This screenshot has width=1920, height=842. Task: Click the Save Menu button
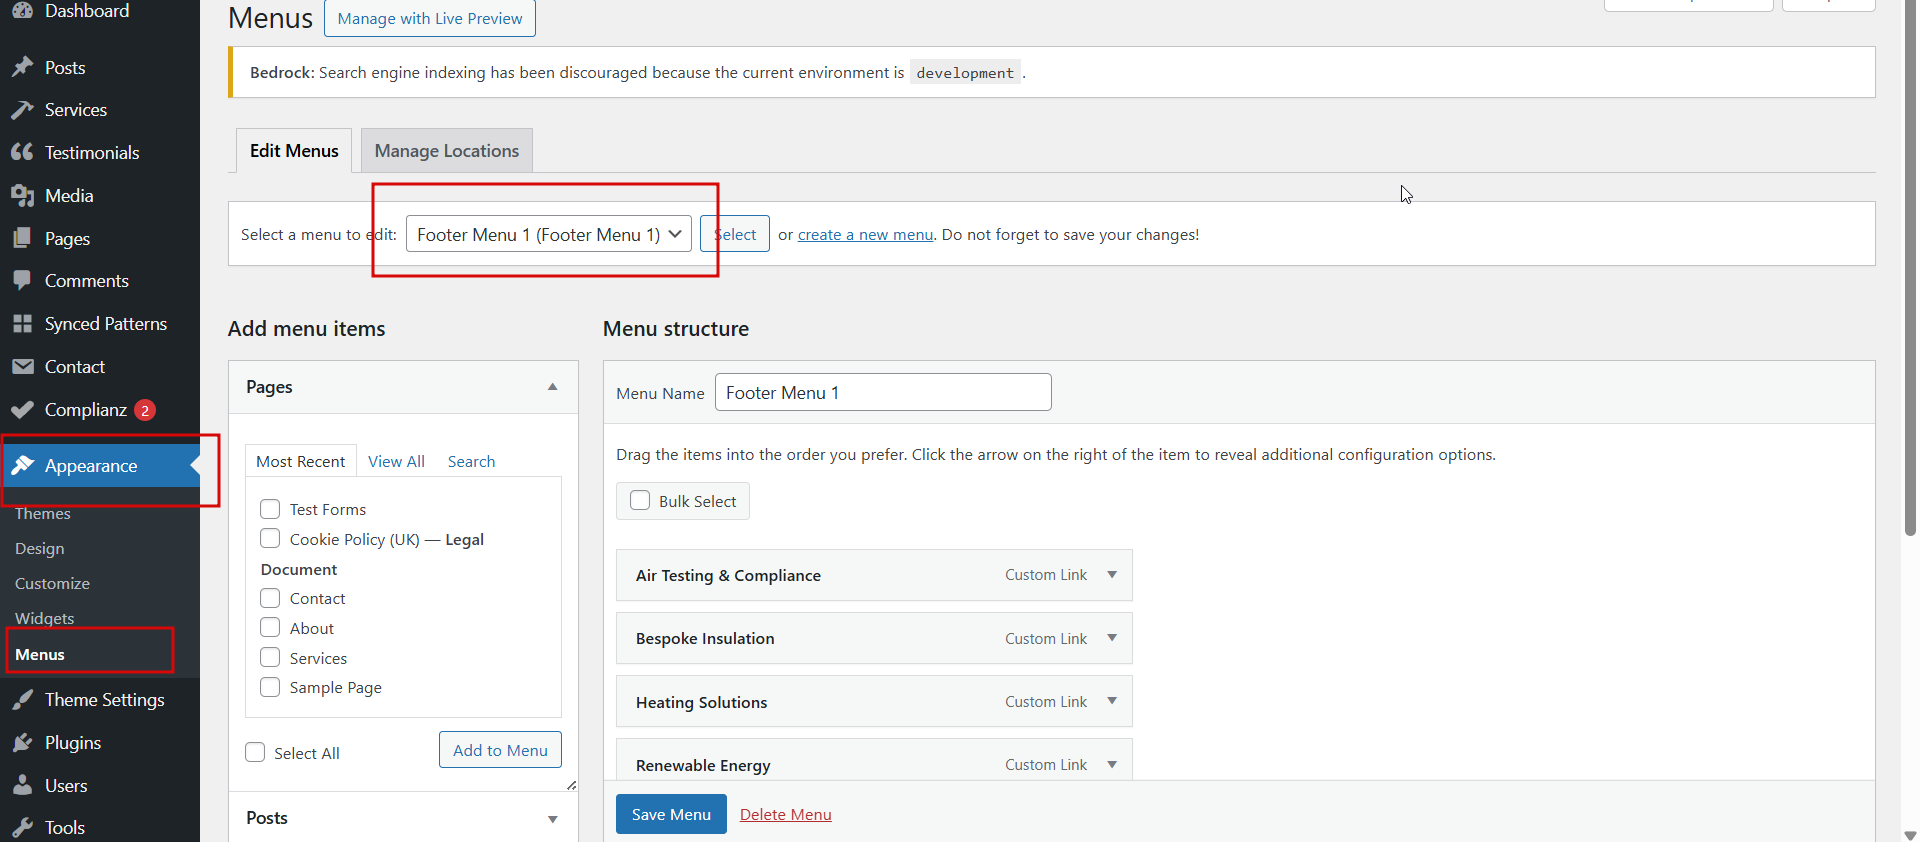coord(671,814)
